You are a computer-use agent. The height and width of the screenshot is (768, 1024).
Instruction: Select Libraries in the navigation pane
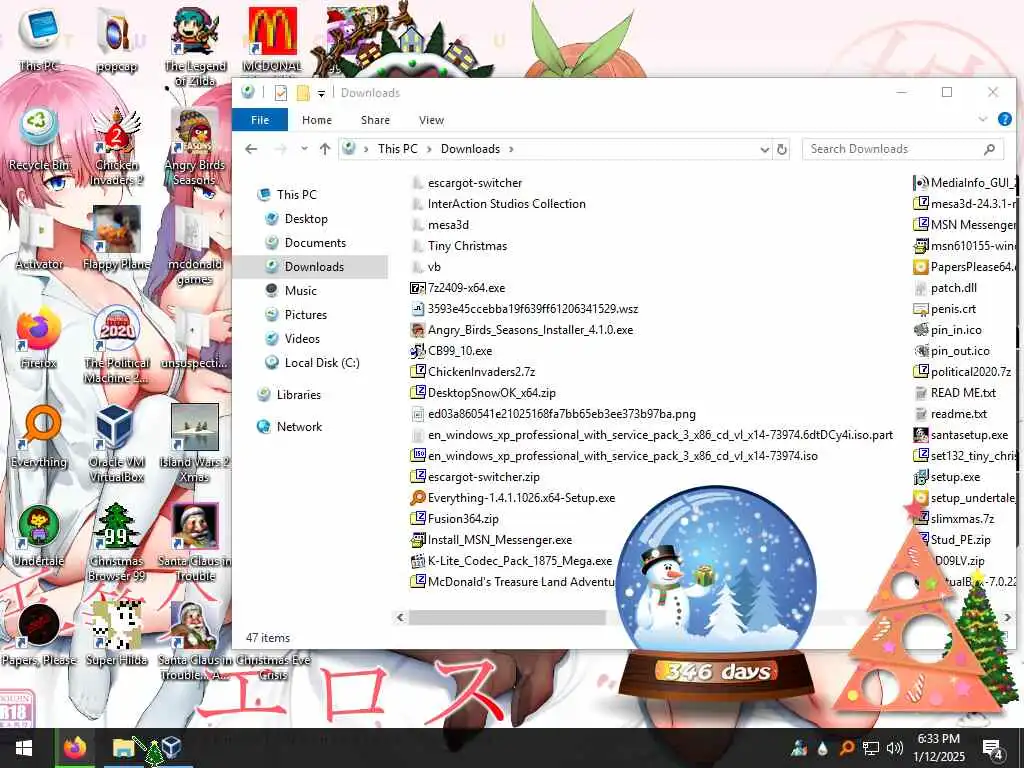pyautogui.click(x=298, y=395)
